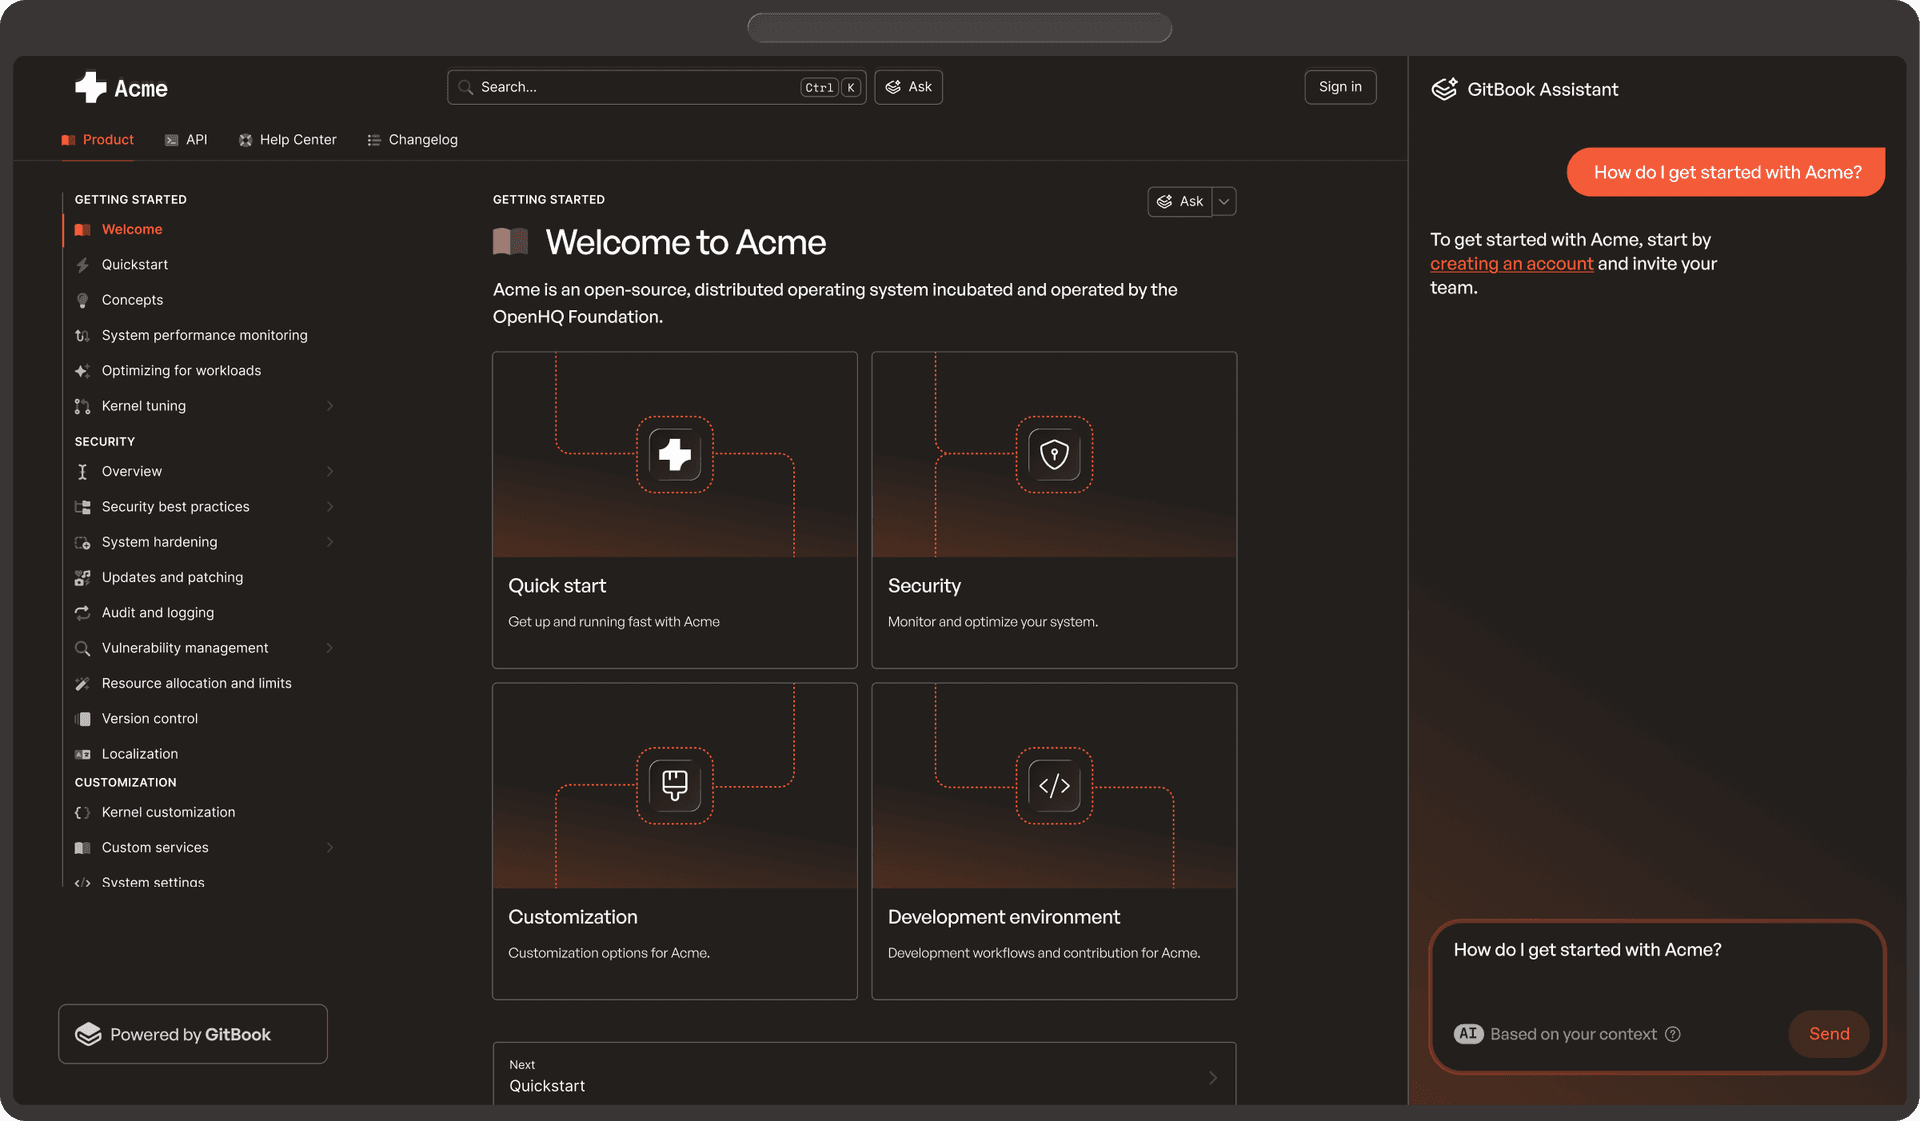The height and width of the screenshot is (1121, 1920).
Task: Click the Development environment code icon
Action: tap(1054, 786)
